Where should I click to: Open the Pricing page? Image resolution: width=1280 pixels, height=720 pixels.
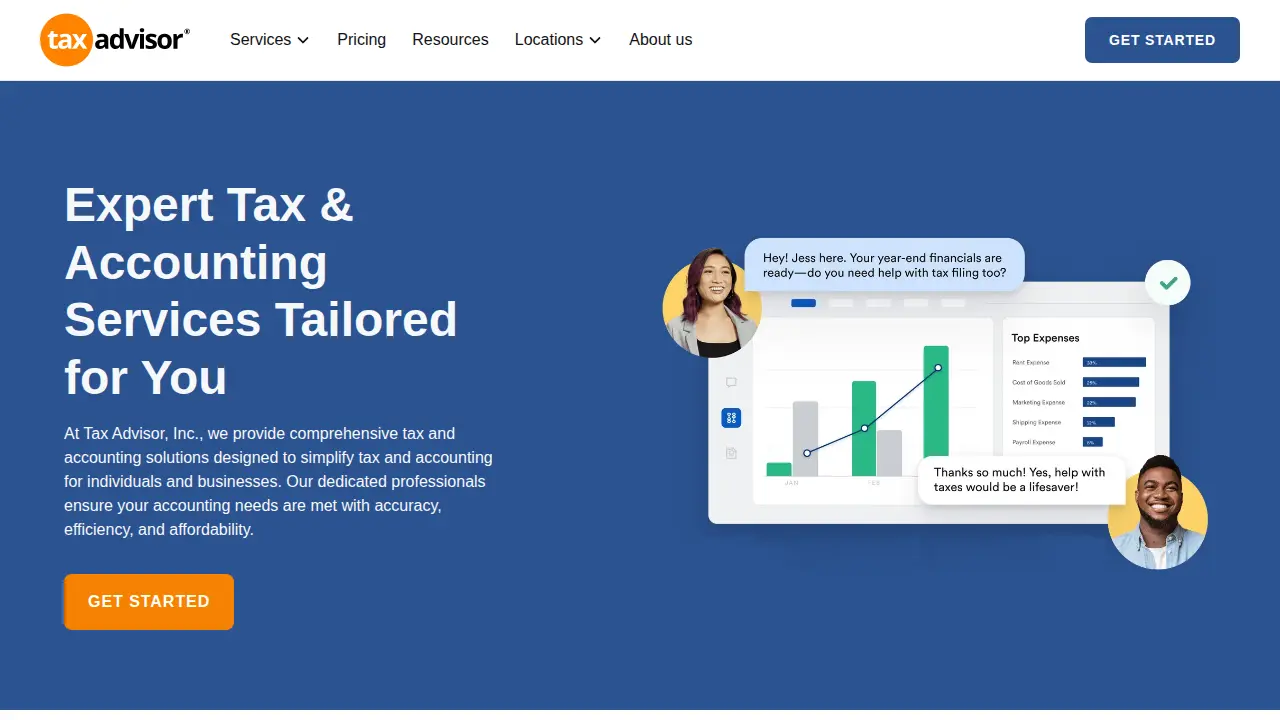click(x=361, y=40)
